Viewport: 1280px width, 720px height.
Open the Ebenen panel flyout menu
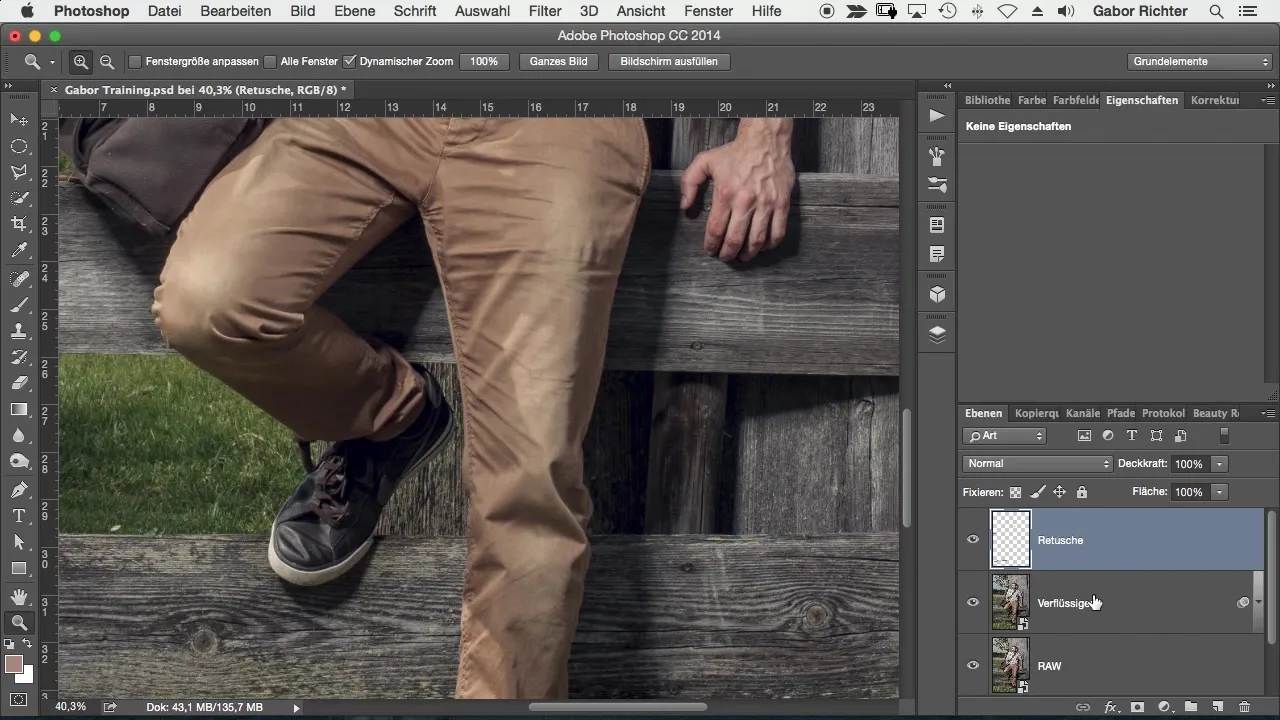tap(1268, 413)
